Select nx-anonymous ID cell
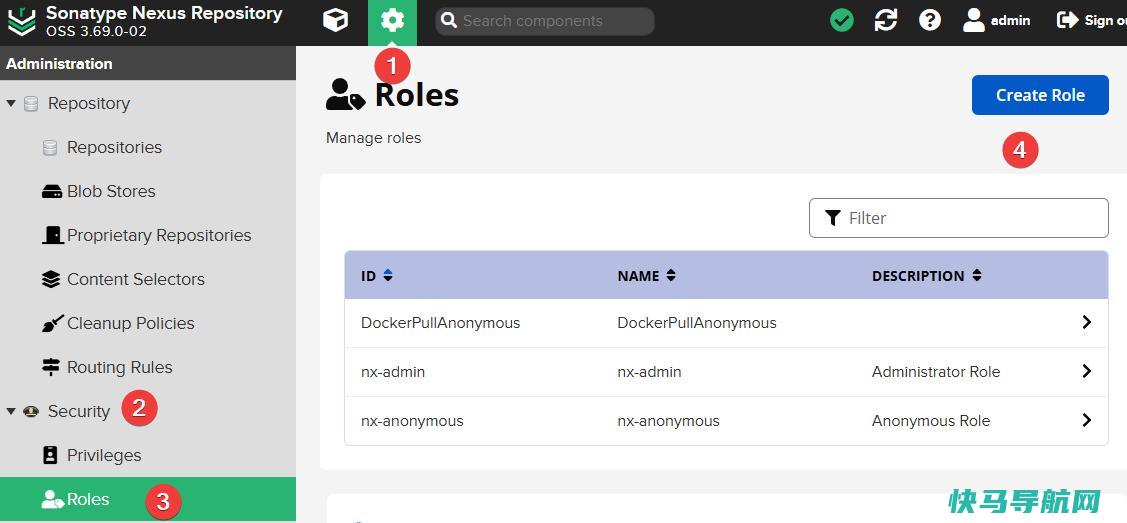The width and height of the screenshot is (1127, 523). 412,421
